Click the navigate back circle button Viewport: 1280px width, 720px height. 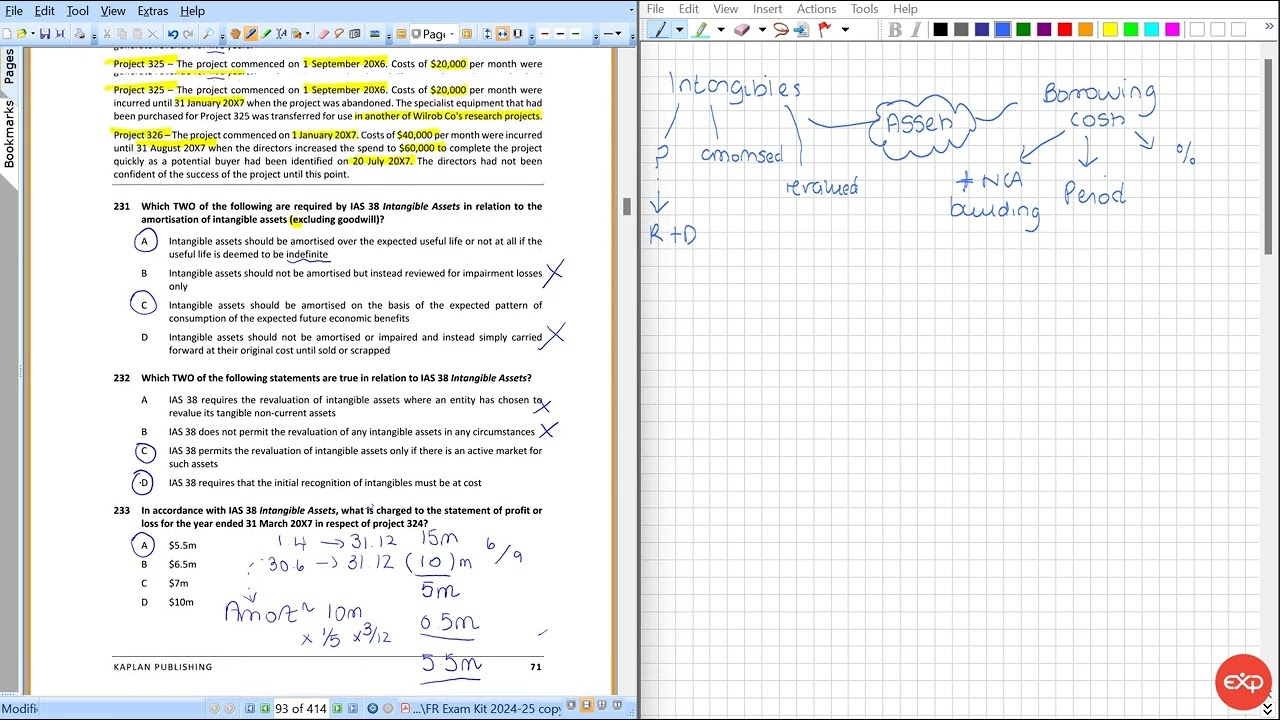(x=372, y=709)
